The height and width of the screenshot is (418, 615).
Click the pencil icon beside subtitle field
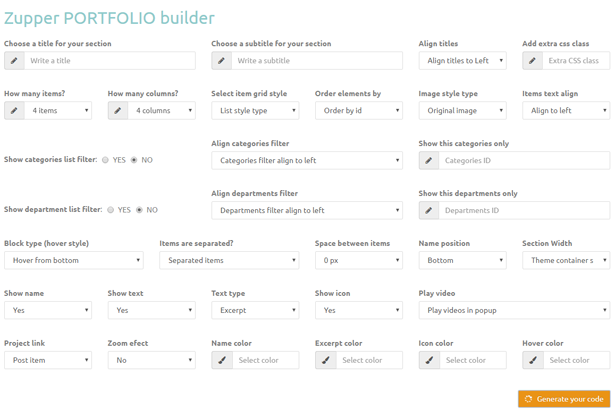(x=221, y=61)
